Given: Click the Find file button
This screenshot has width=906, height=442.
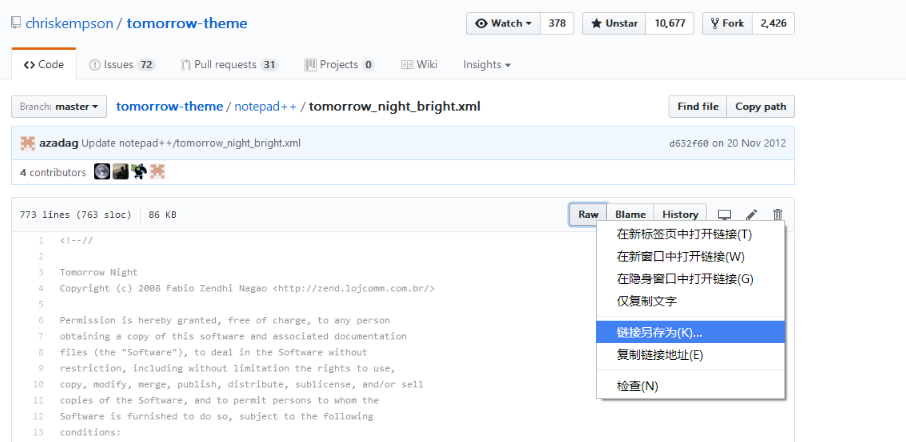Looking at the screenshot, I should [x=698, y=106].
